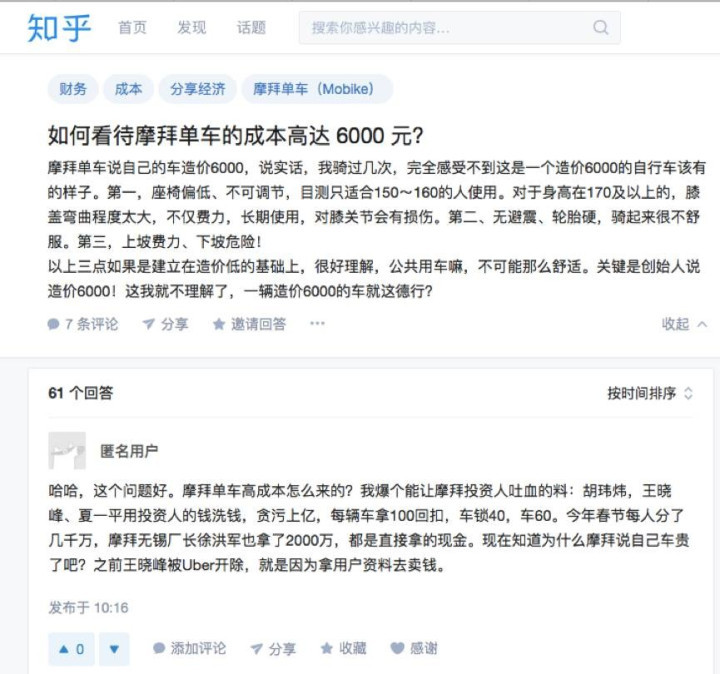
Task: Open the 7 条评论 comment bubble
Action: [53, 324]
